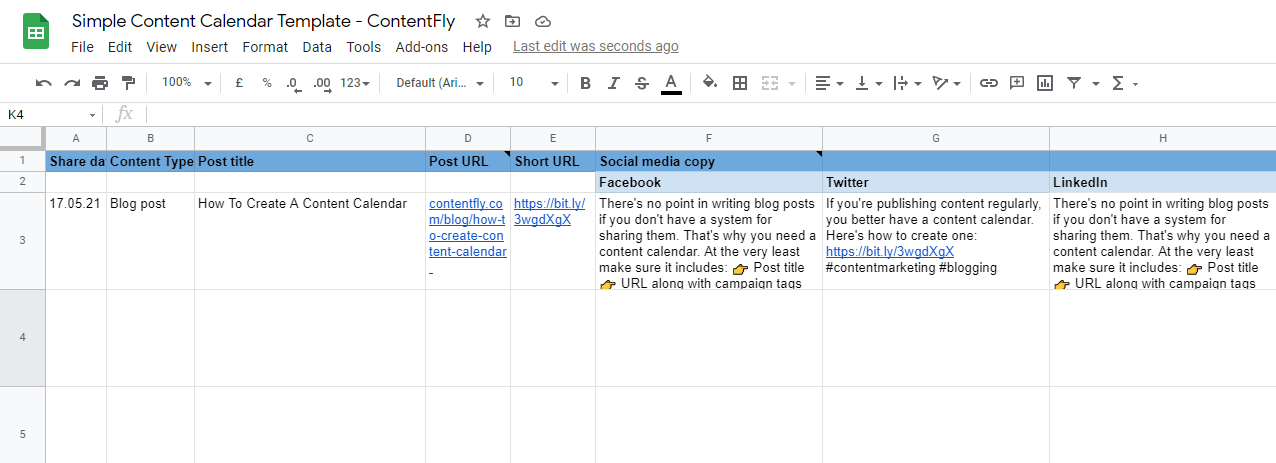This screenshot has height=463, width=1276.
Task: Check the cloud document status icon
Action: [x=543, y=21]
